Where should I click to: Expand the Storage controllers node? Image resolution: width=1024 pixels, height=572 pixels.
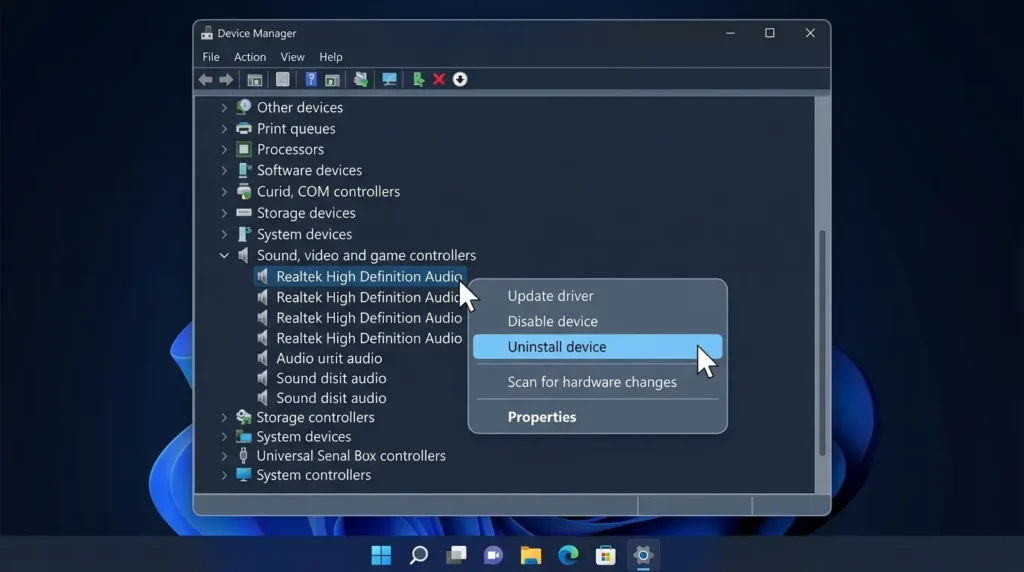point(224,417)
